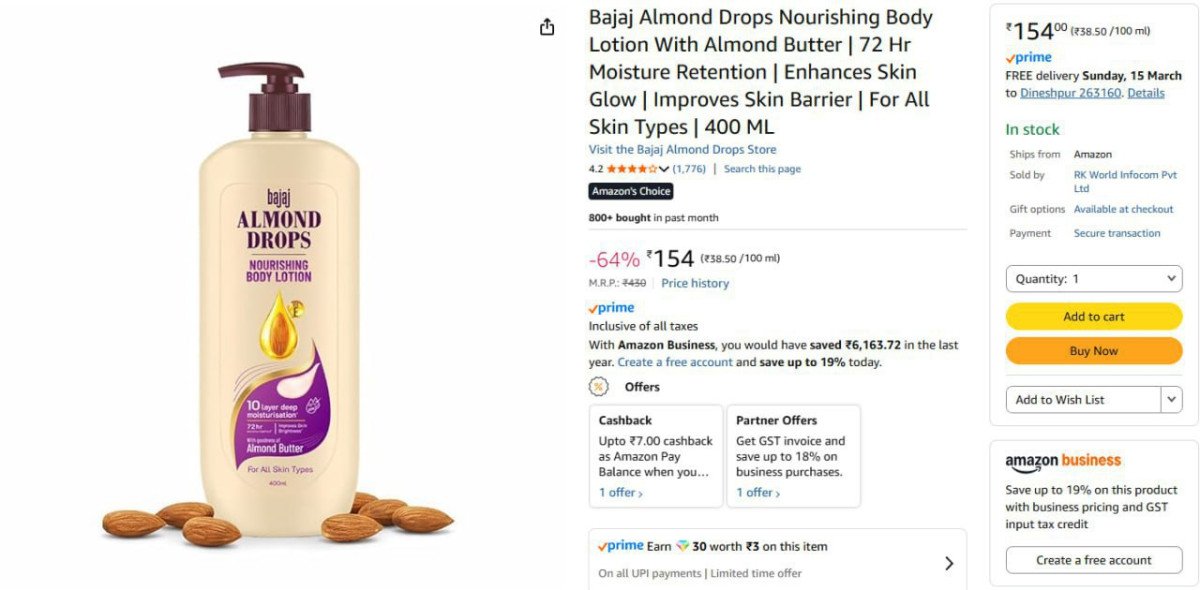Viewport: 1200px width, 590px height.
Task: Open the Prime Earn offer arrow
Action: coord(949,563)
